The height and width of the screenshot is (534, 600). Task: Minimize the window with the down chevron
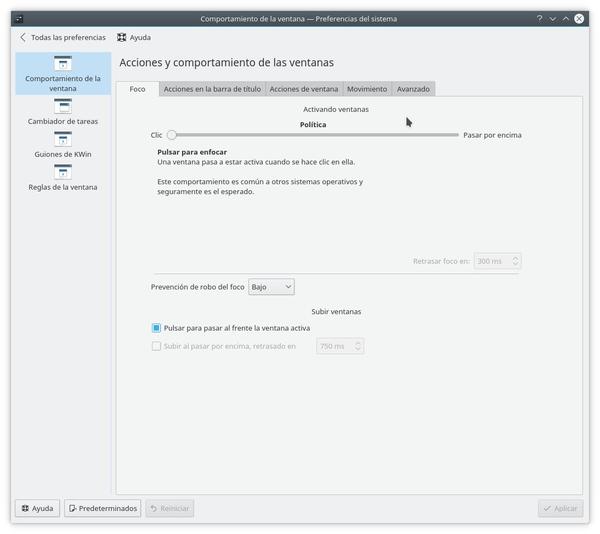[x=553, y=18]
